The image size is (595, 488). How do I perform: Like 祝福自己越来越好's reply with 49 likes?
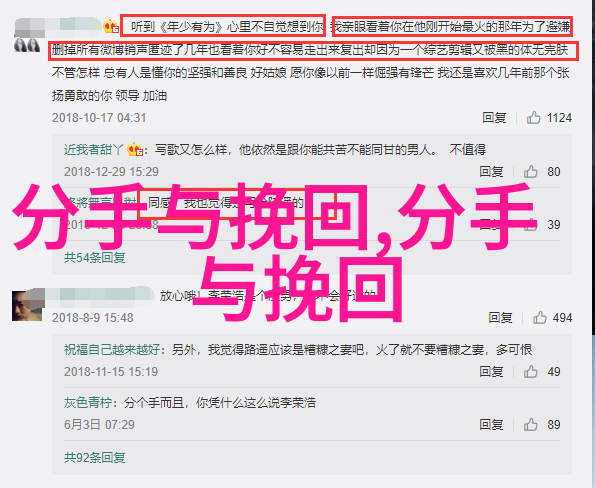[530, 372]
